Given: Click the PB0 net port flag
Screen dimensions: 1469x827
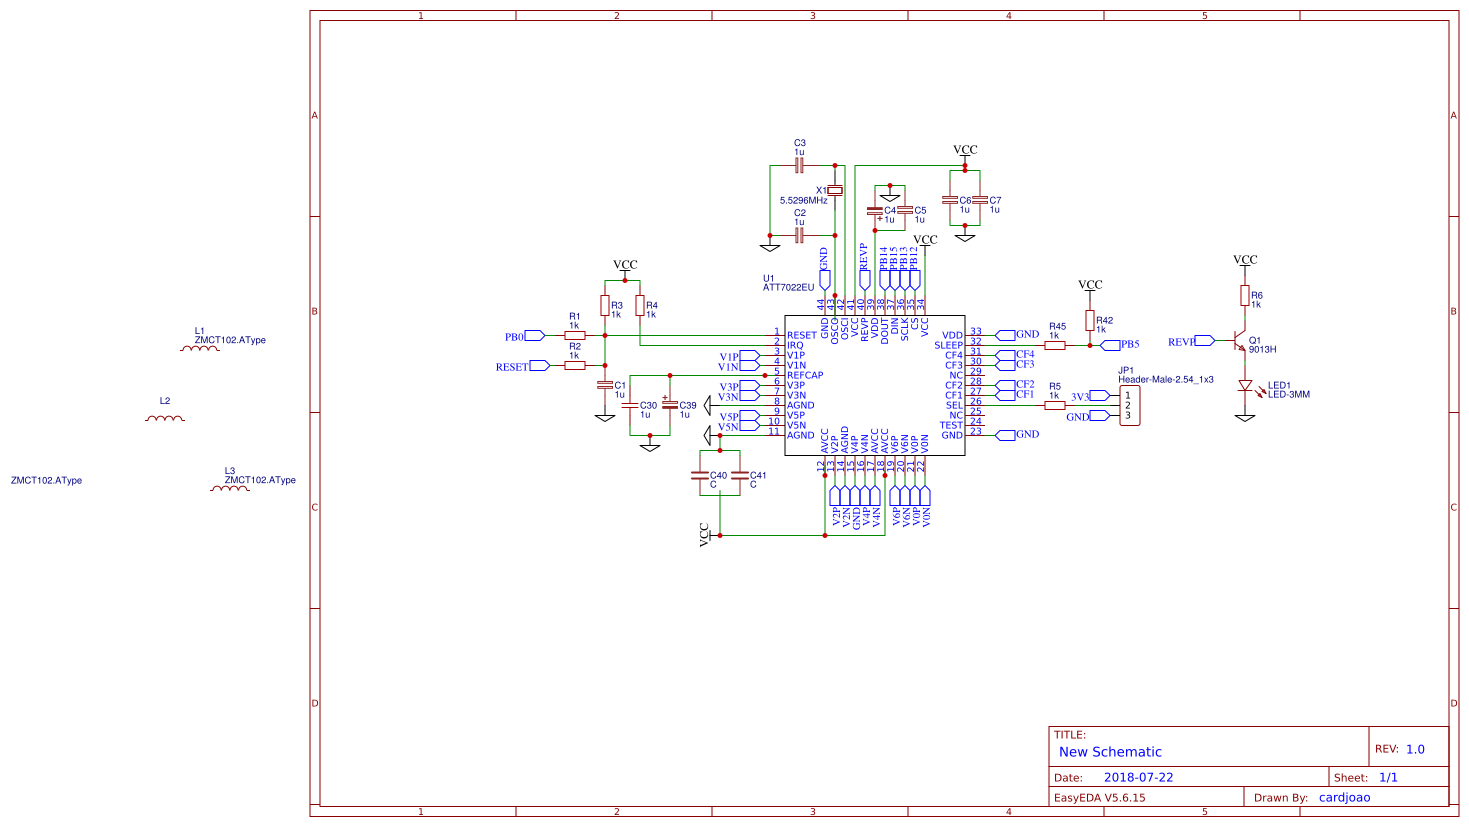Looking at the screenshot, I should pos(533,336).
